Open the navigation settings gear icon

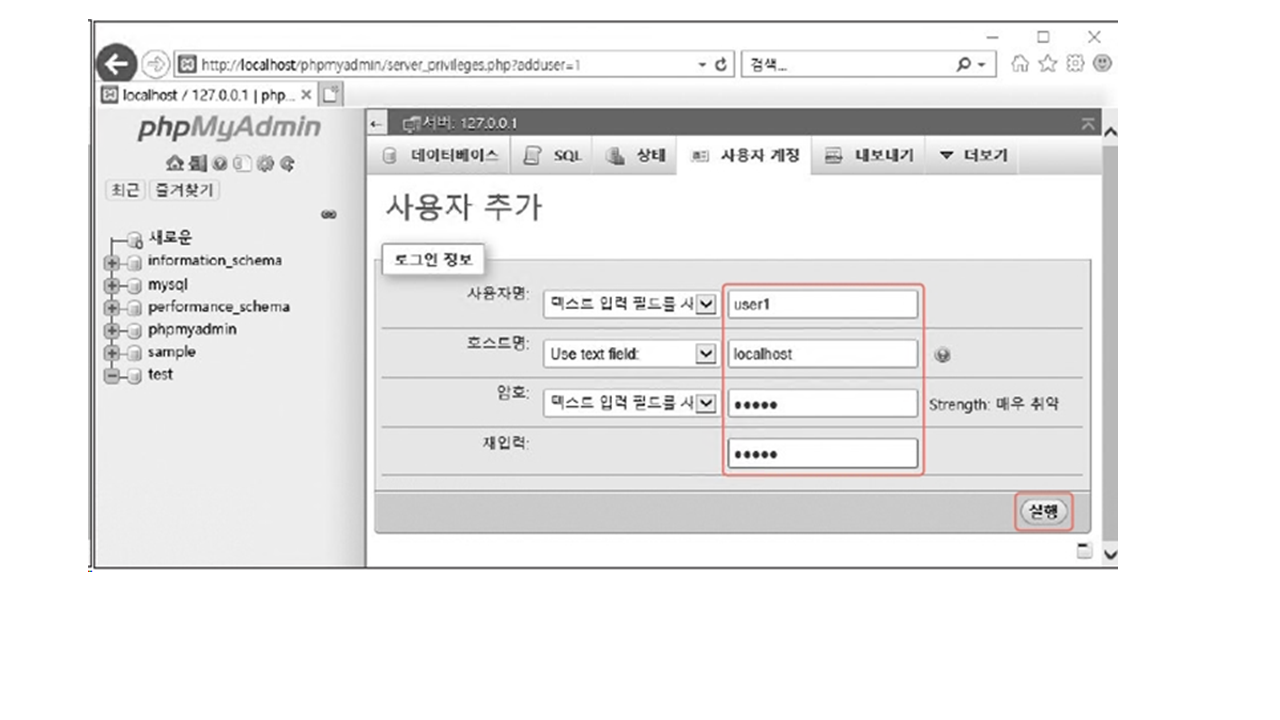pos(265,164)
